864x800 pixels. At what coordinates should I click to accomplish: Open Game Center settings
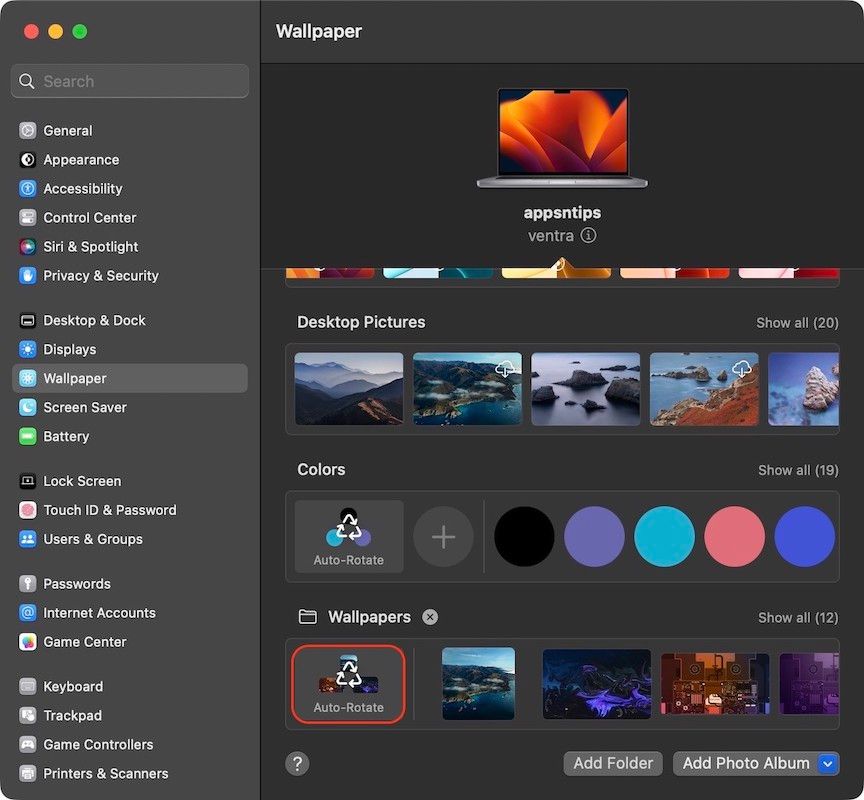tap(85, 642)
